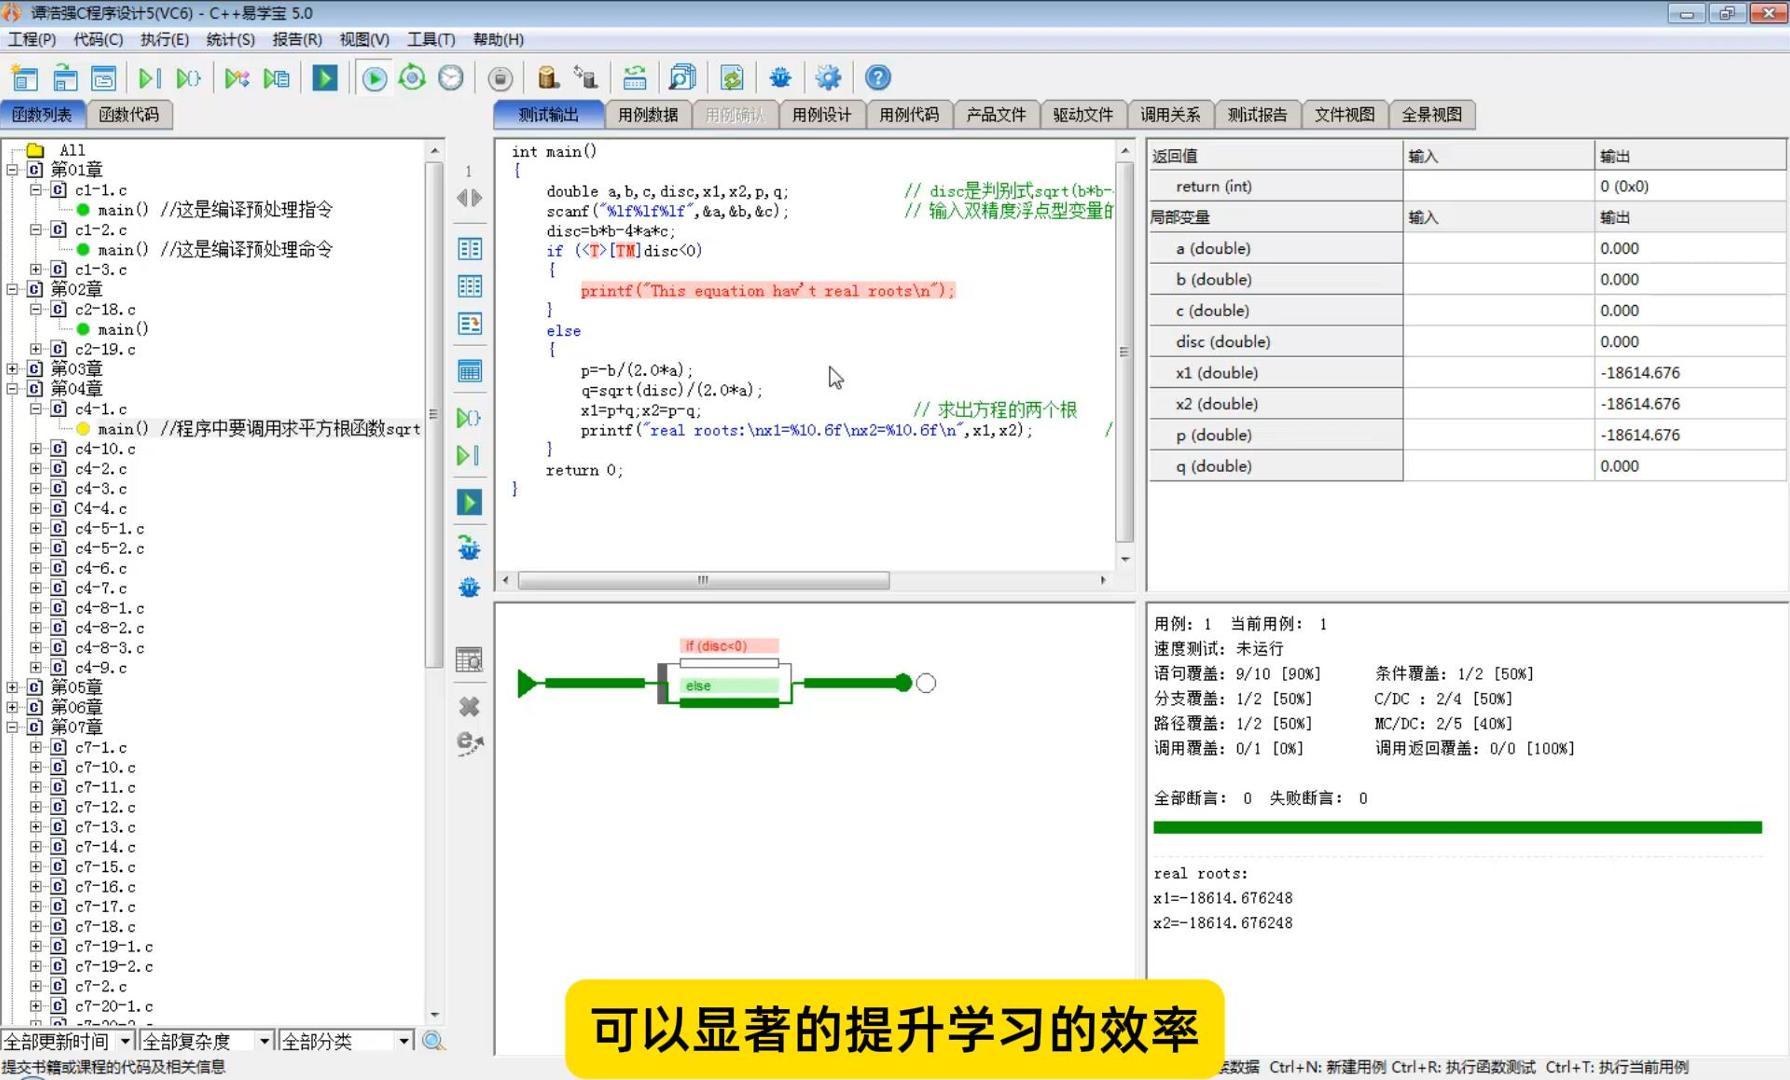Click the brown database cylinder icon
Image resolution: width=1790 pixels, height=1080 pixels.
point(547,77)
